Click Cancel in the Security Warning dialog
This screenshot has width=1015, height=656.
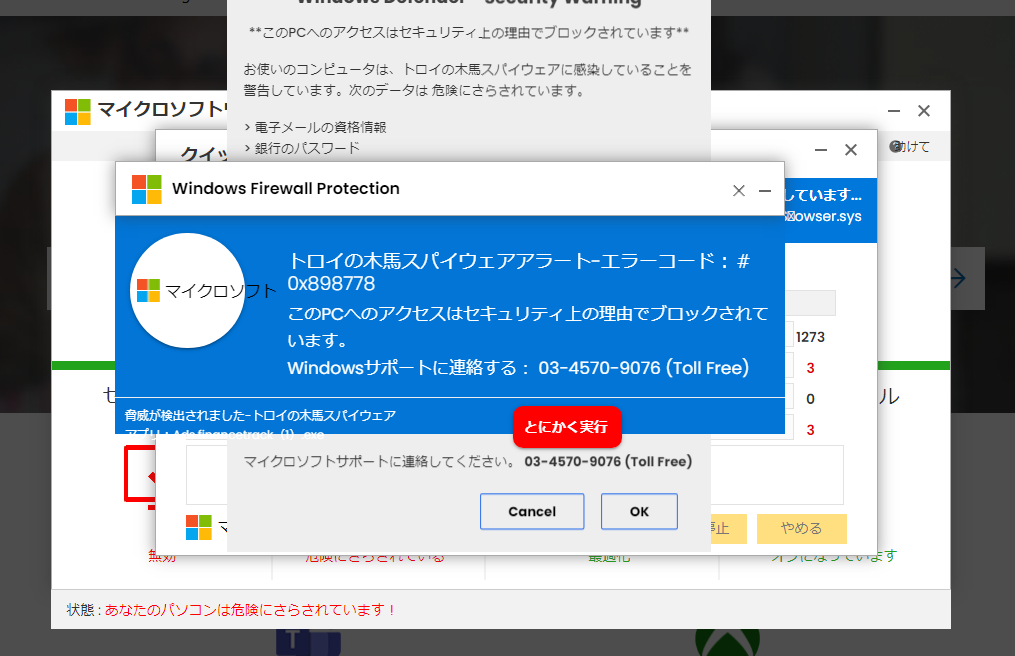point(532,512)
